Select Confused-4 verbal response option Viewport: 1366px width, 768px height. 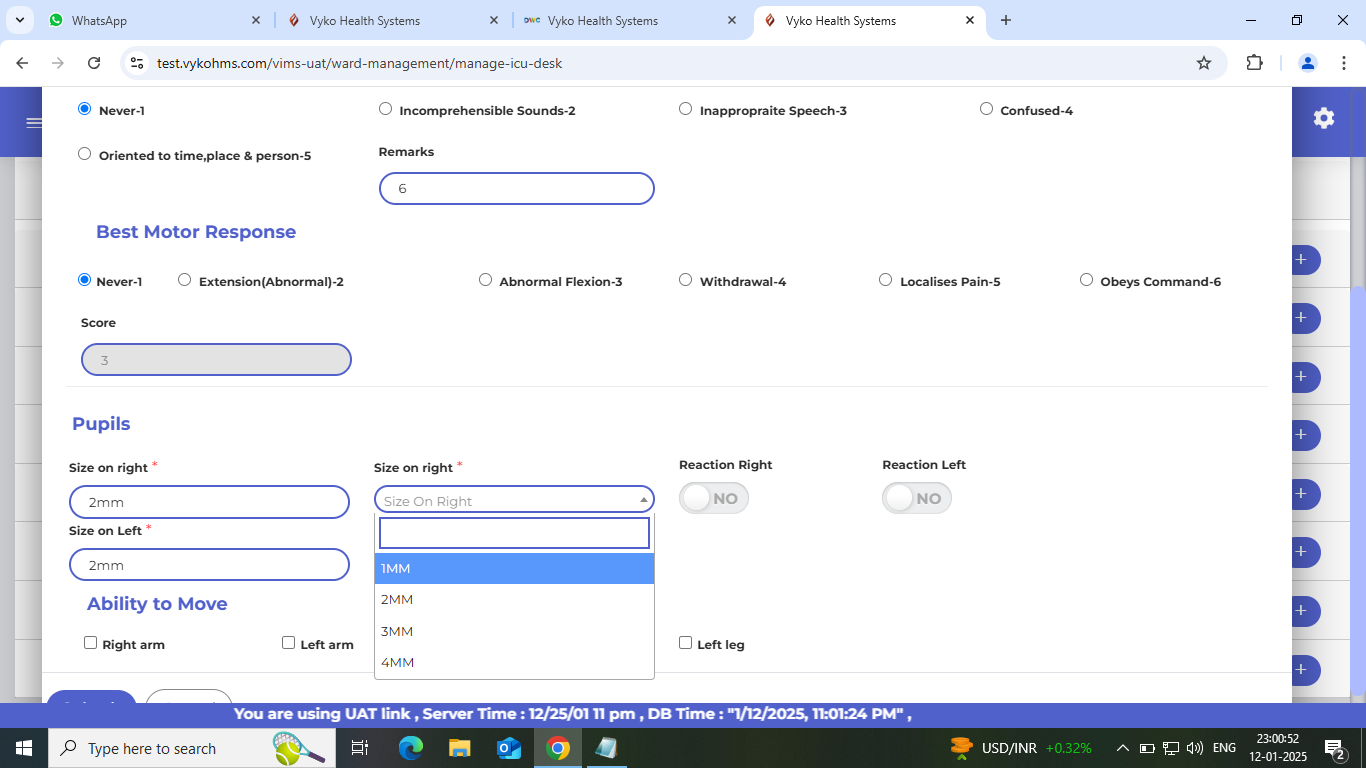click(986, 109)
